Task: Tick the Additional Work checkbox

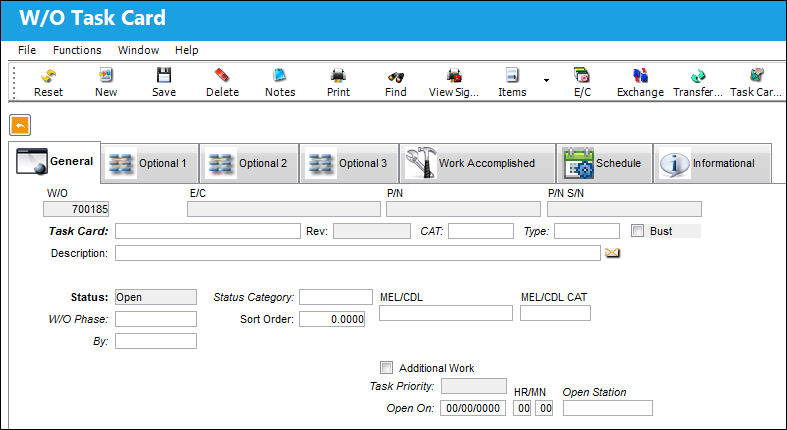Action: click(x=386, y=367)
